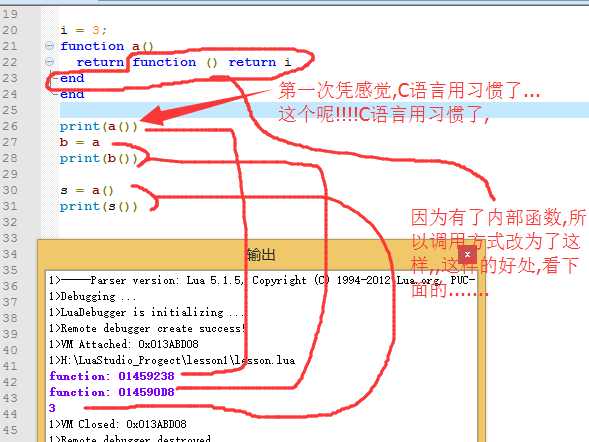589x442 pixels.
Task: Click 'VM Attached: 0x013ABD08' line
Action: pos(124,344)
